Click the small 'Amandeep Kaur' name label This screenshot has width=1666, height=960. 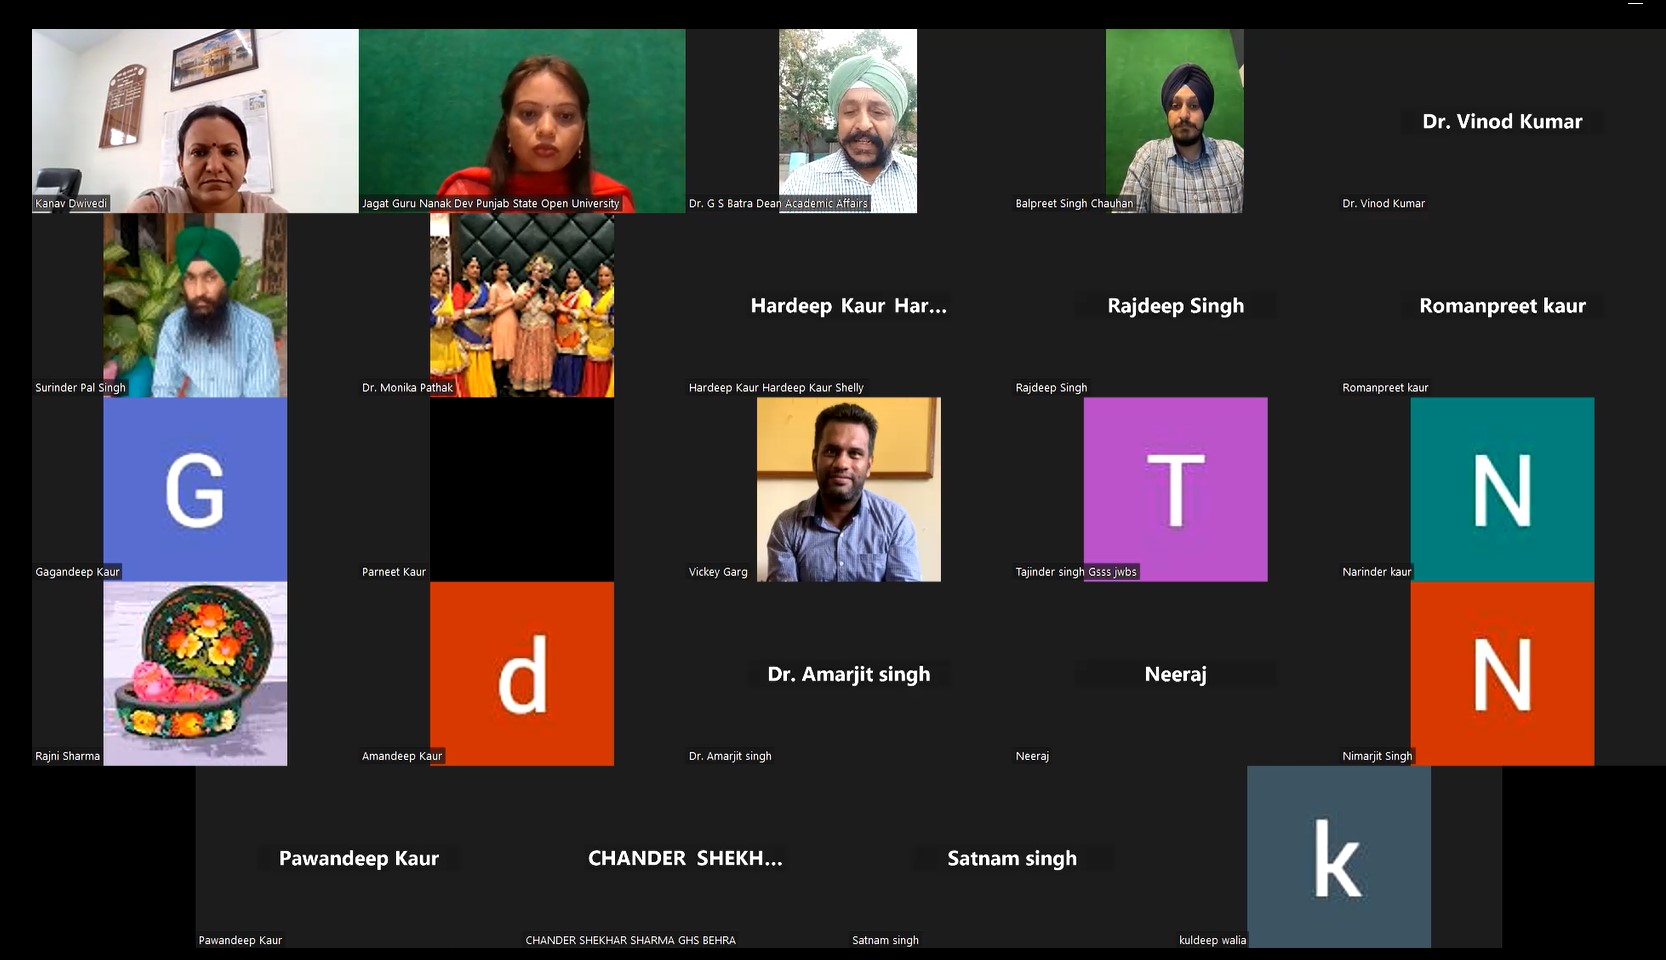(402, 756)
